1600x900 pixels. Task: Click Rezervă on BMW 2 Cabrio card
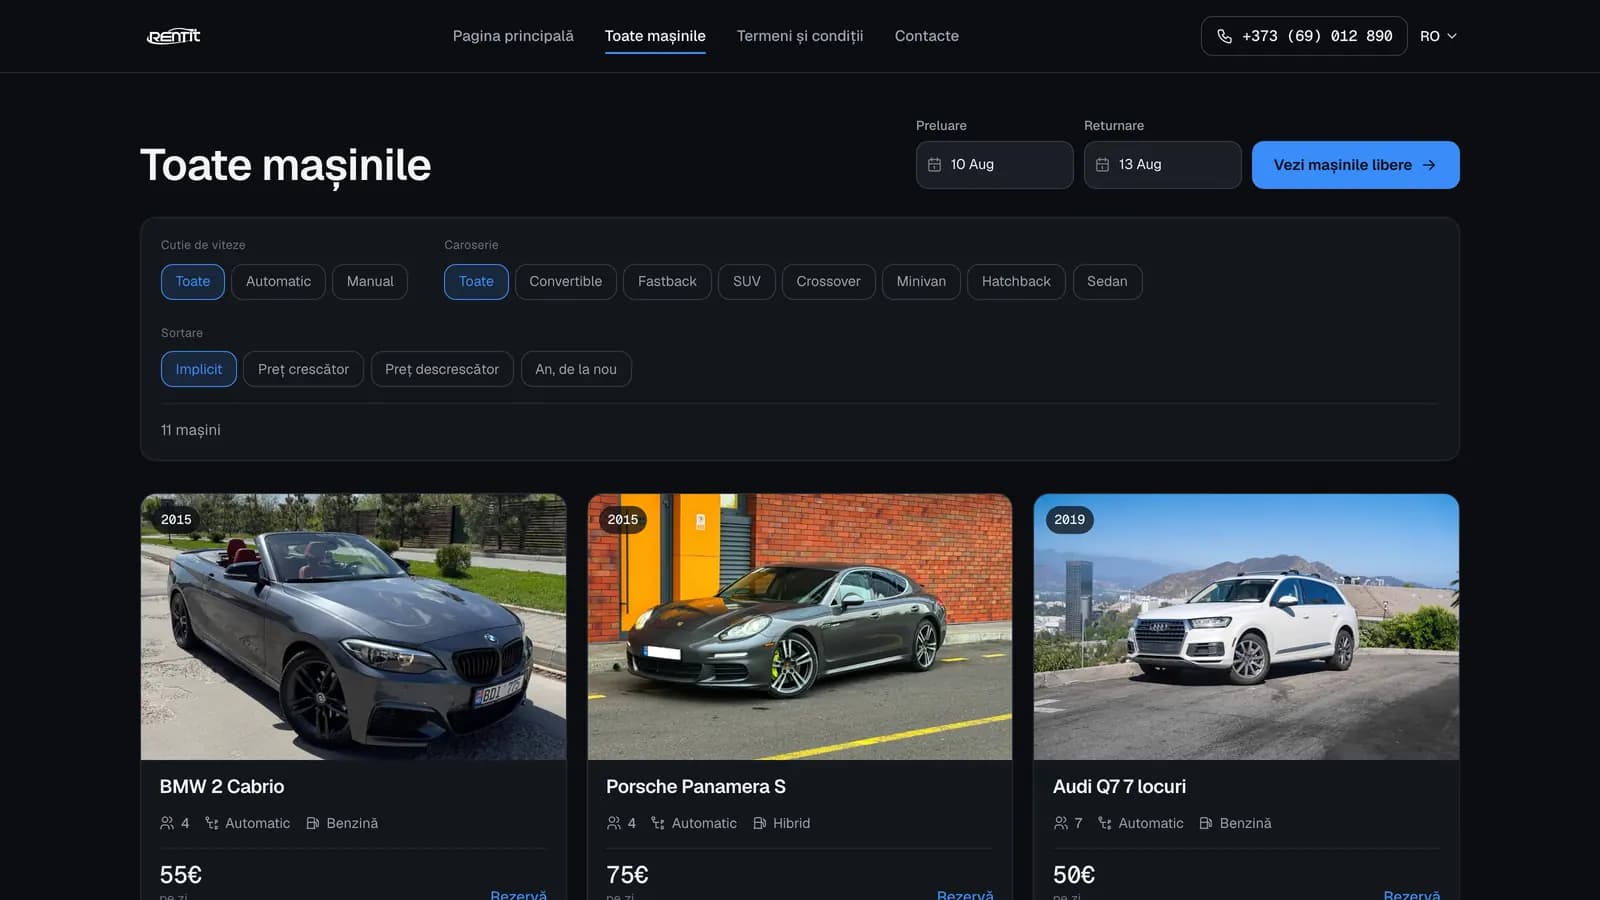coord(518,894)
